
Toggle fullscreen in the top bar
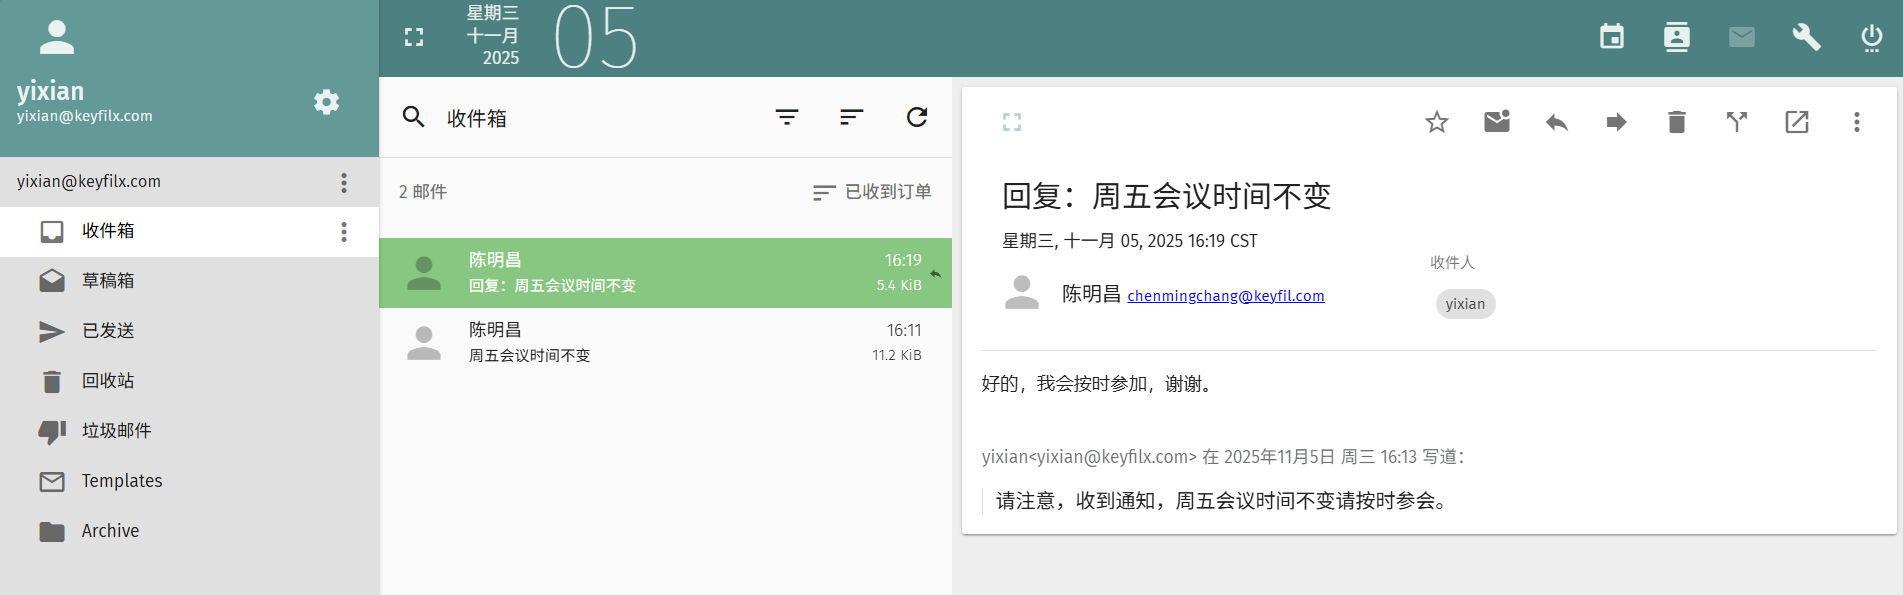(x=414, y=37)
